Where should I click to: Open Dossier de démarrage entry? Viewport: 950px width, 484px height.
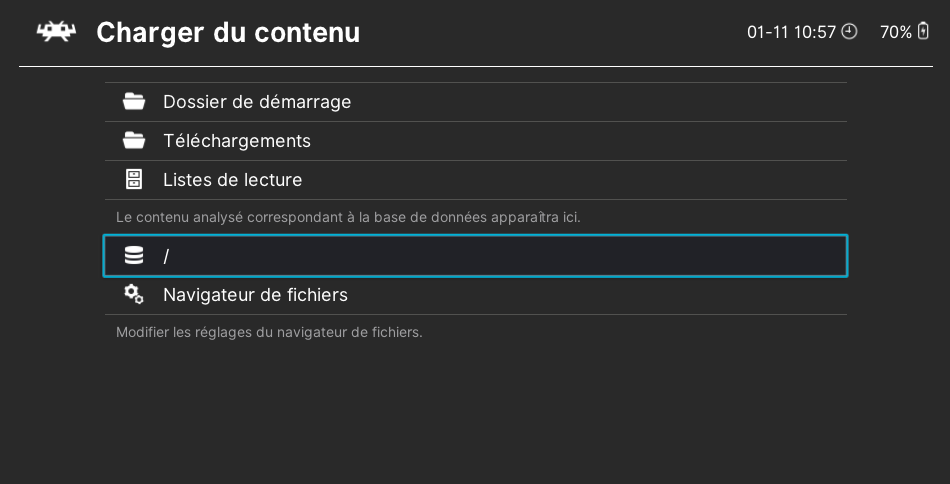click(476, 102)
